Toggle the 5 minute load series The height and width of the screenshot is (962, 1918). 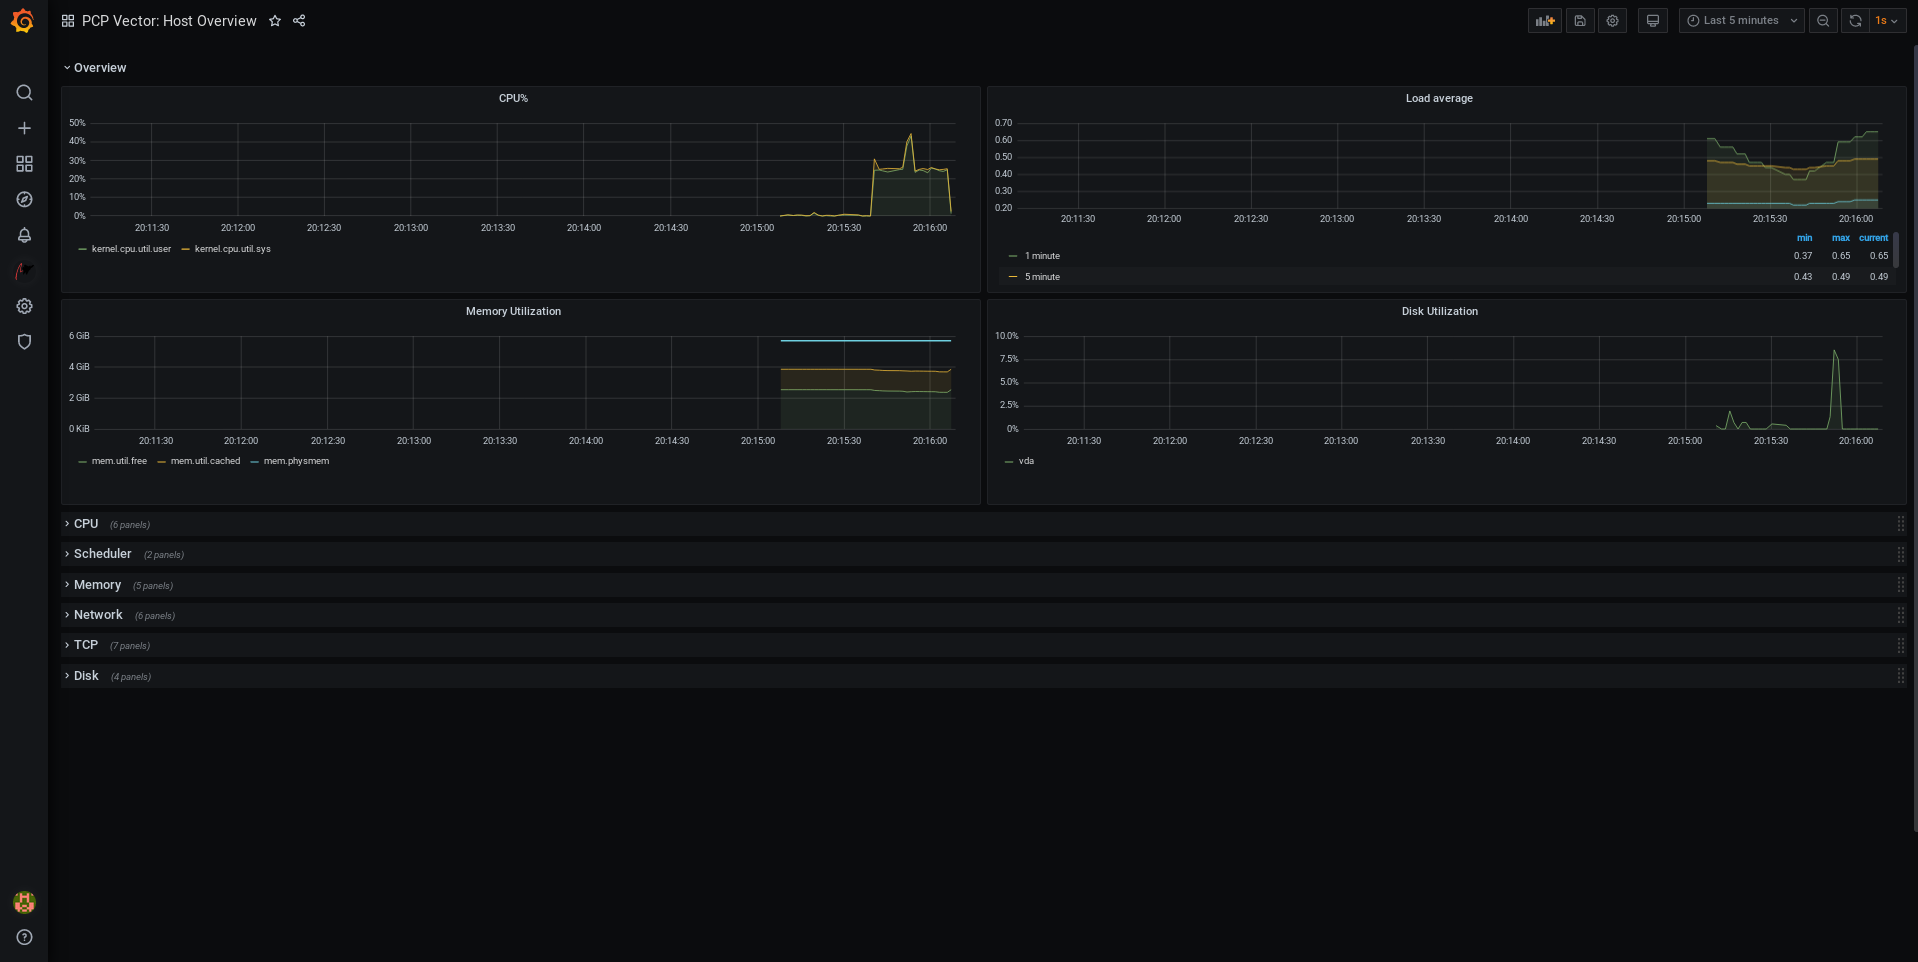coord(1042,277)
